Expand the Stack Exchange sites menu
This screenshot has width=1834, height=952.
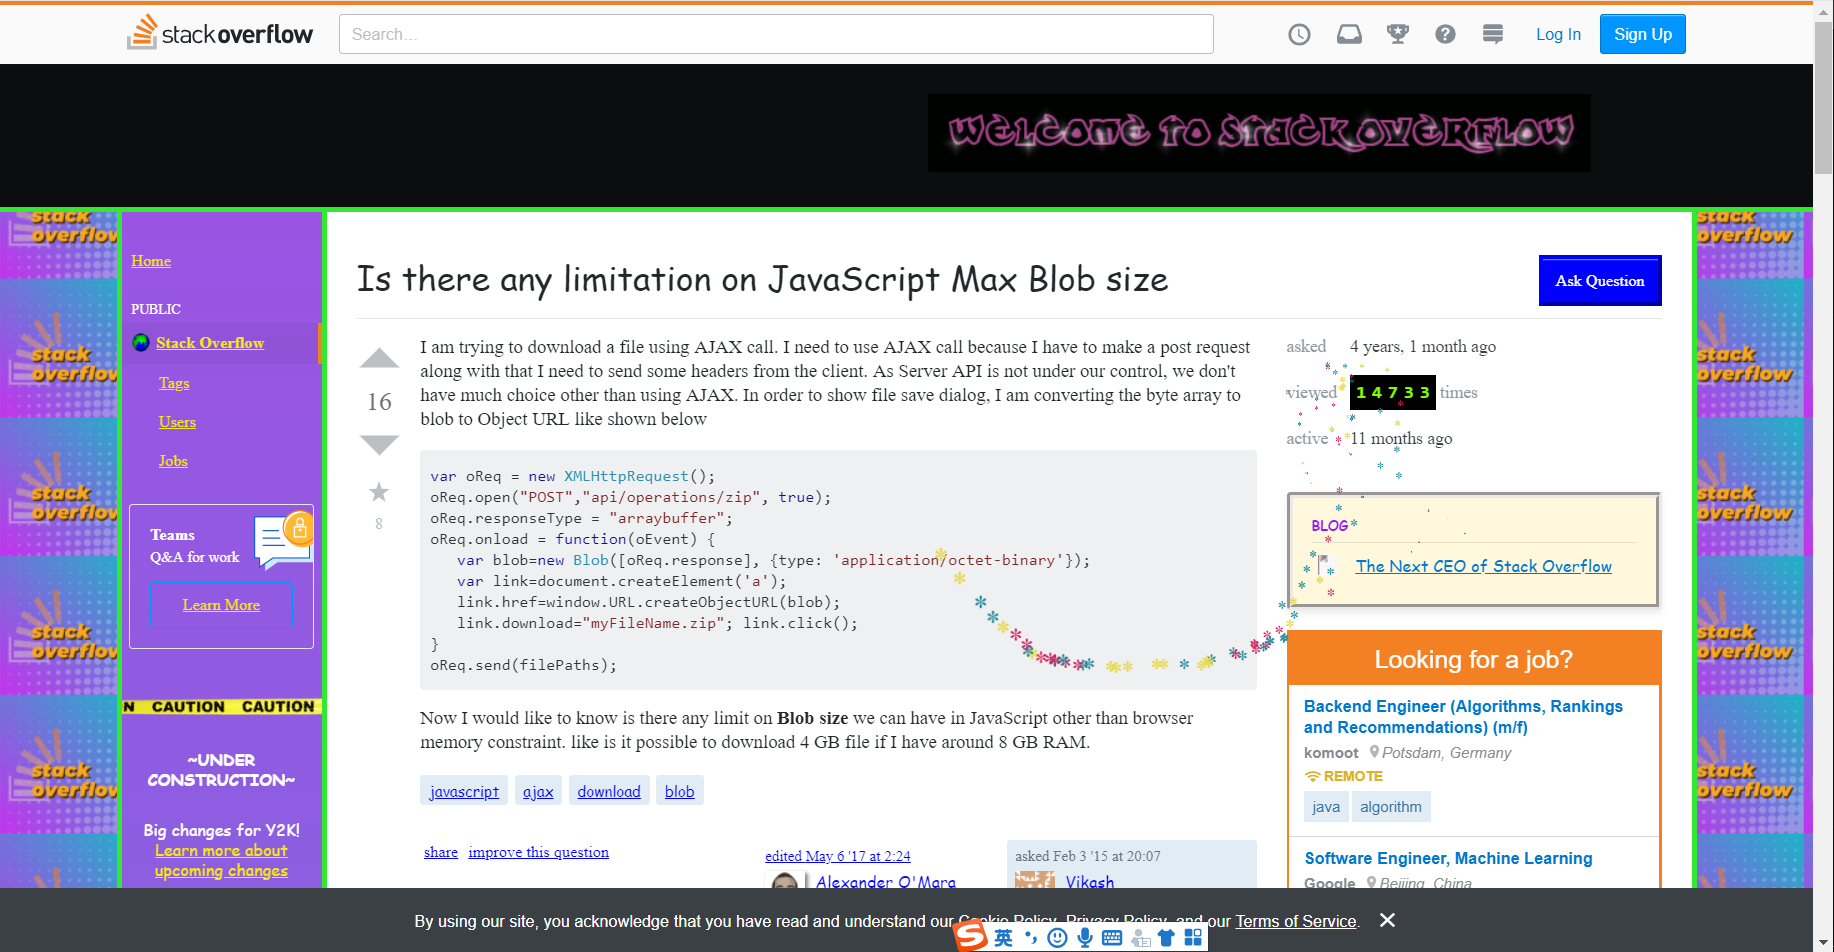[x=1493, y=33]
